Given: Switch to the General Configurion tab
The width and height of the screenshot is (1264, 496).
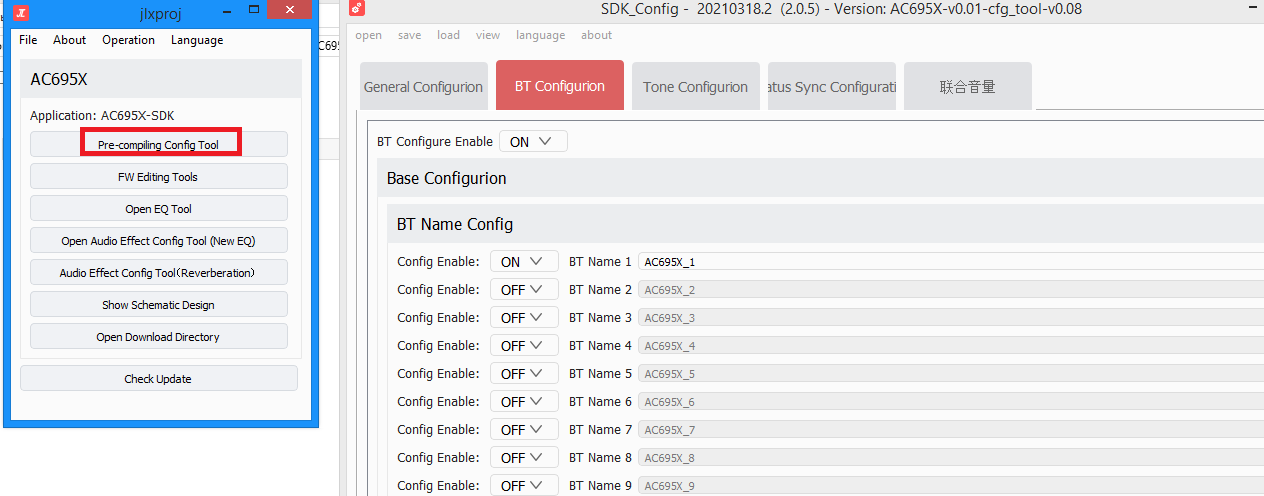Looking at the screenshot, I should click(x=423, y=87).
